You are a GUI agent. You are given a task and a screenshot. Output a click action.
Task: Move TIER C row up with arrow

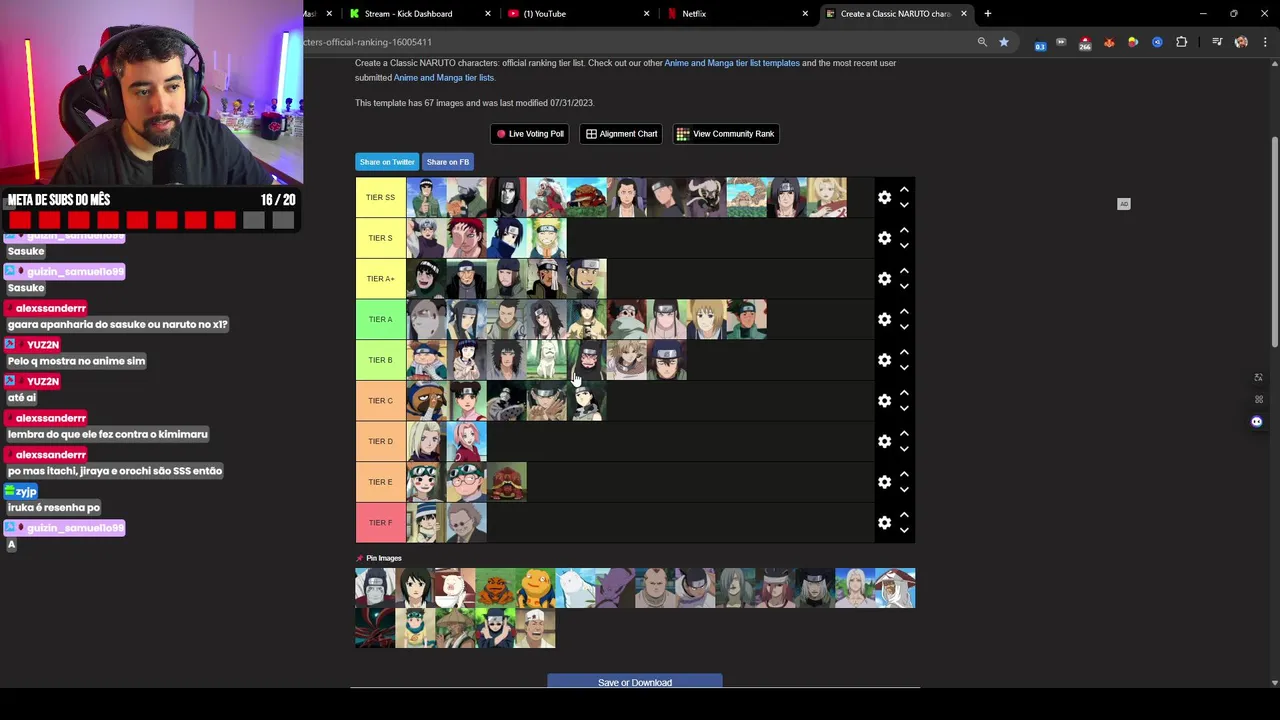(904, 393)
